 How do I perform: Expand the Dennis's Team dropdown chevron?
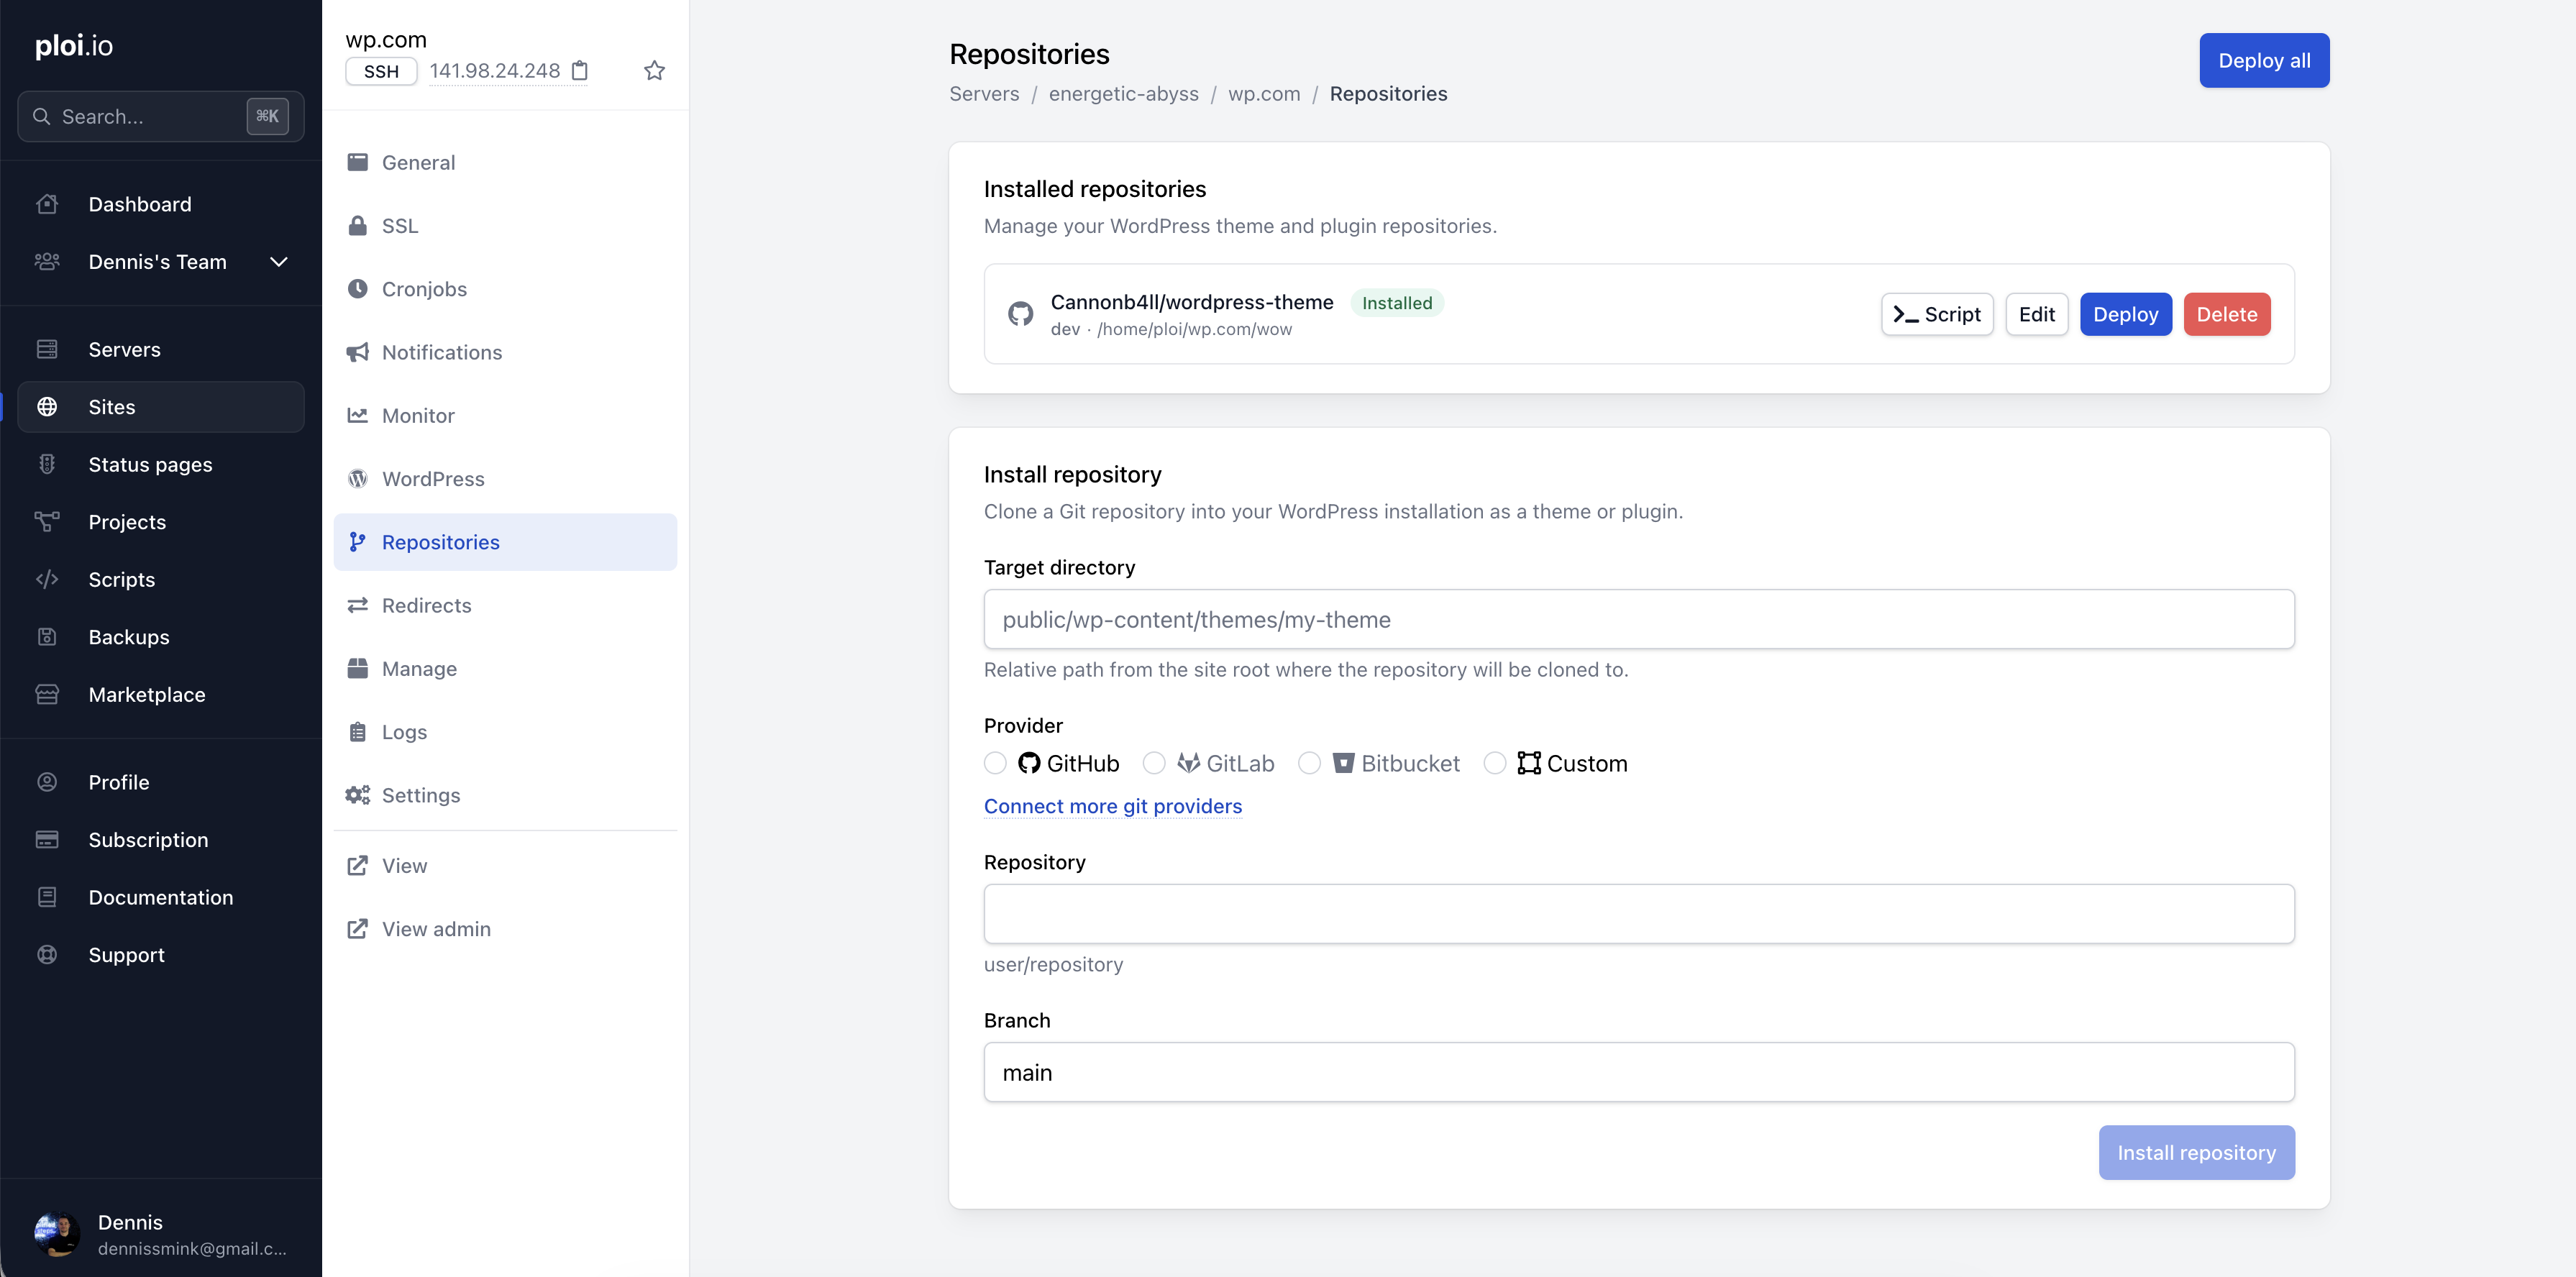279,262
